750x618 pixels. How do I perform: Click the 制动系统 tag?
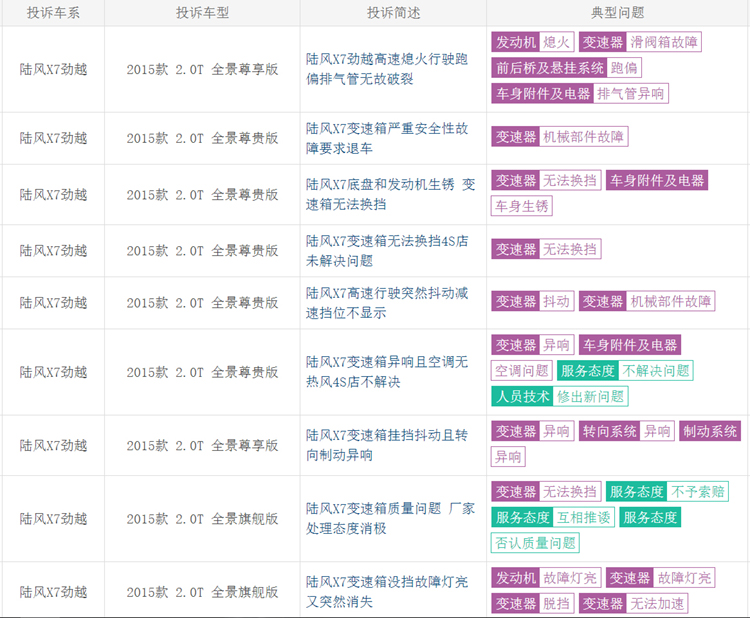click(x=709, y=431)
